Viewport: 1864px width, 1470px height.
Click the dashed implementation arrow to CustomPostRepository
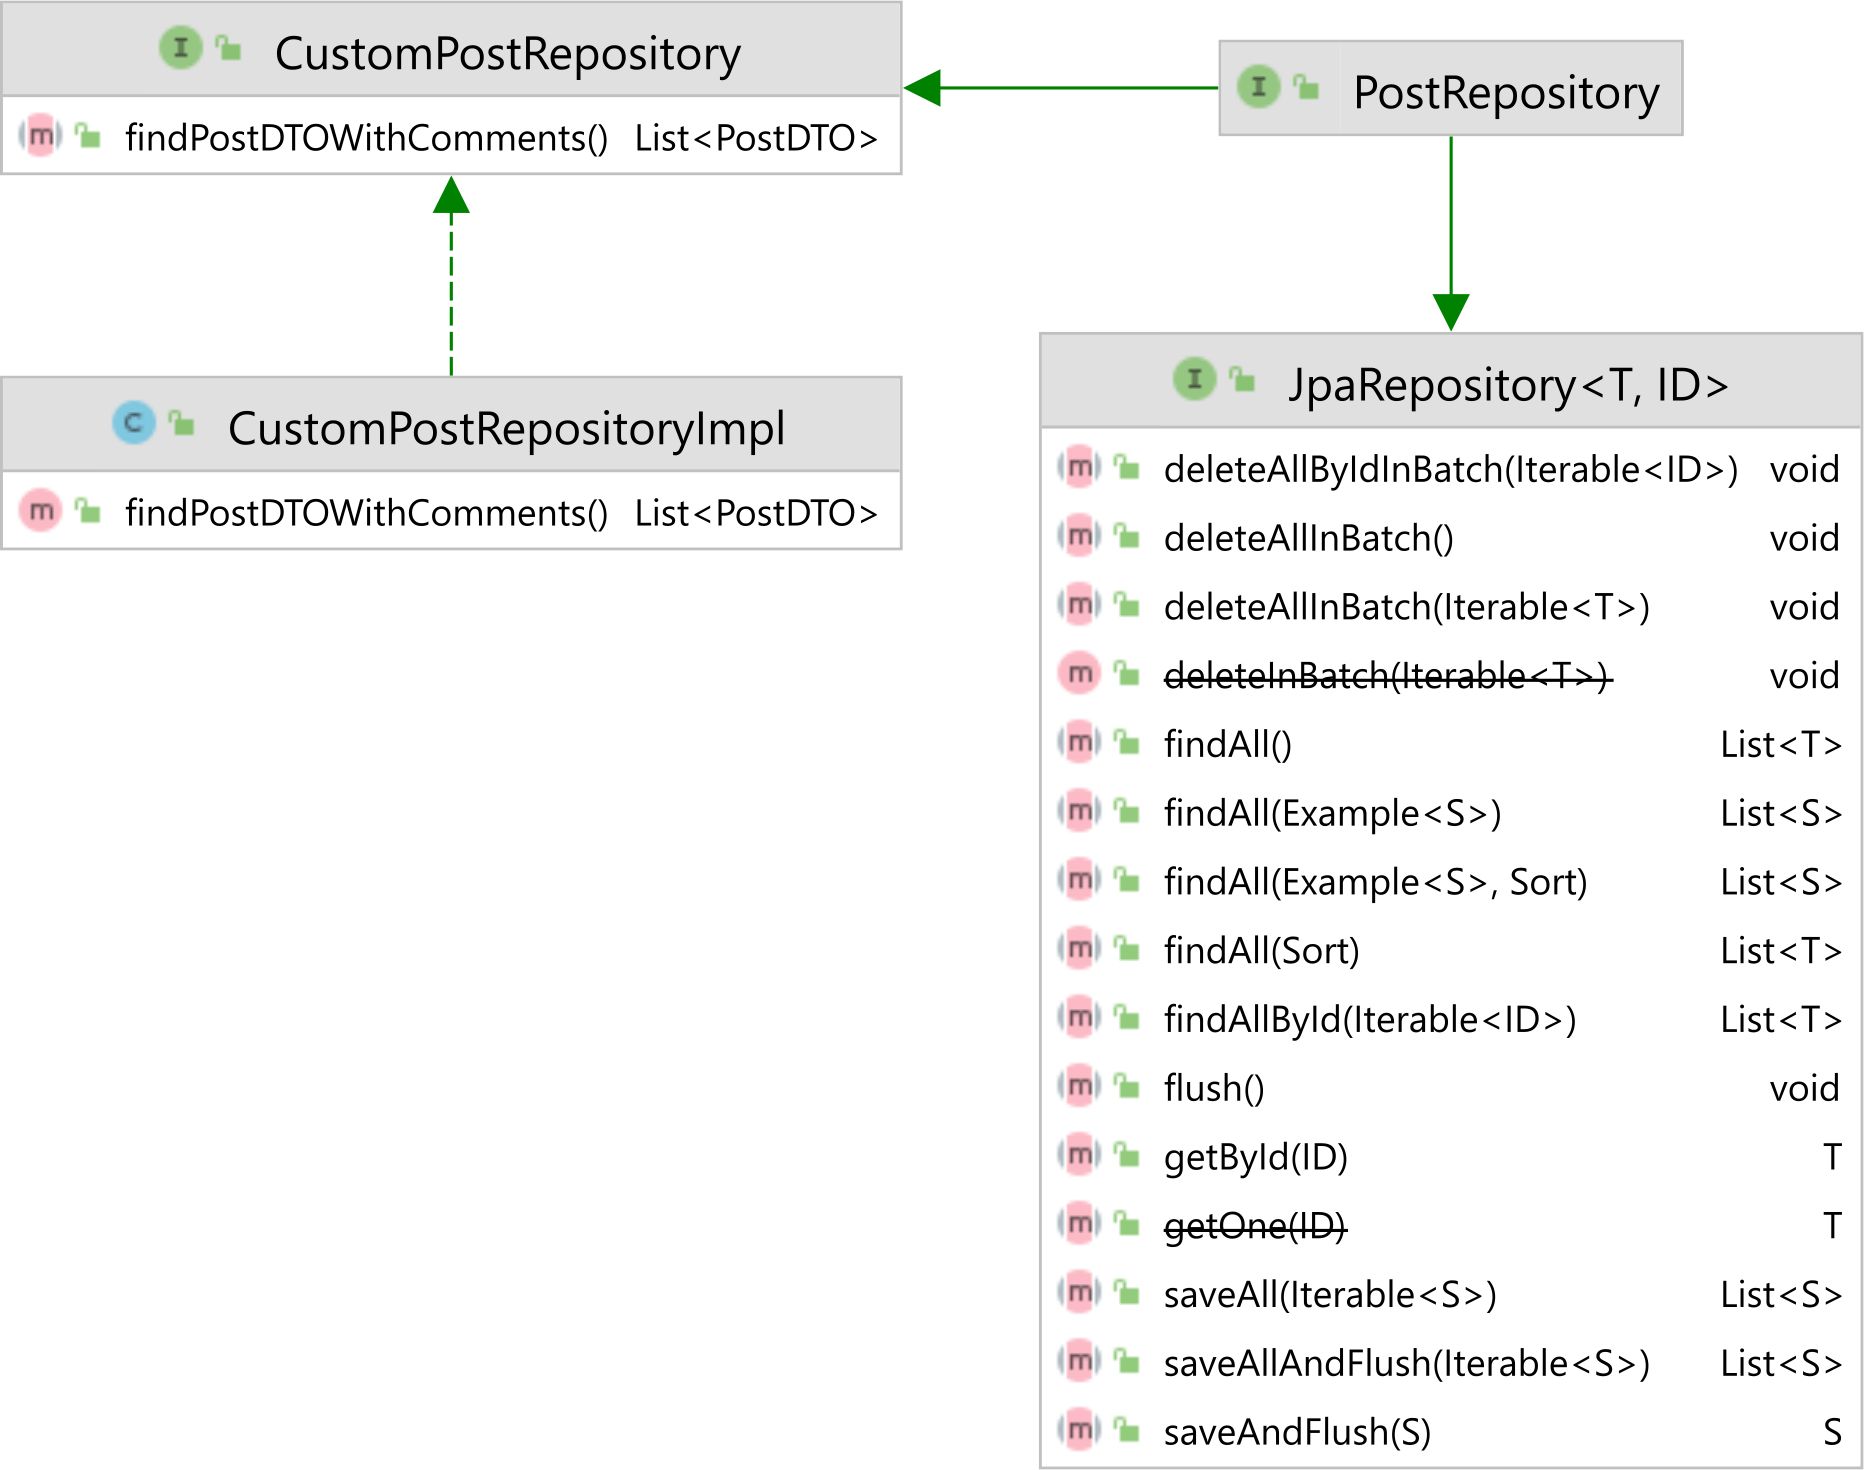(x=451, y=277)
